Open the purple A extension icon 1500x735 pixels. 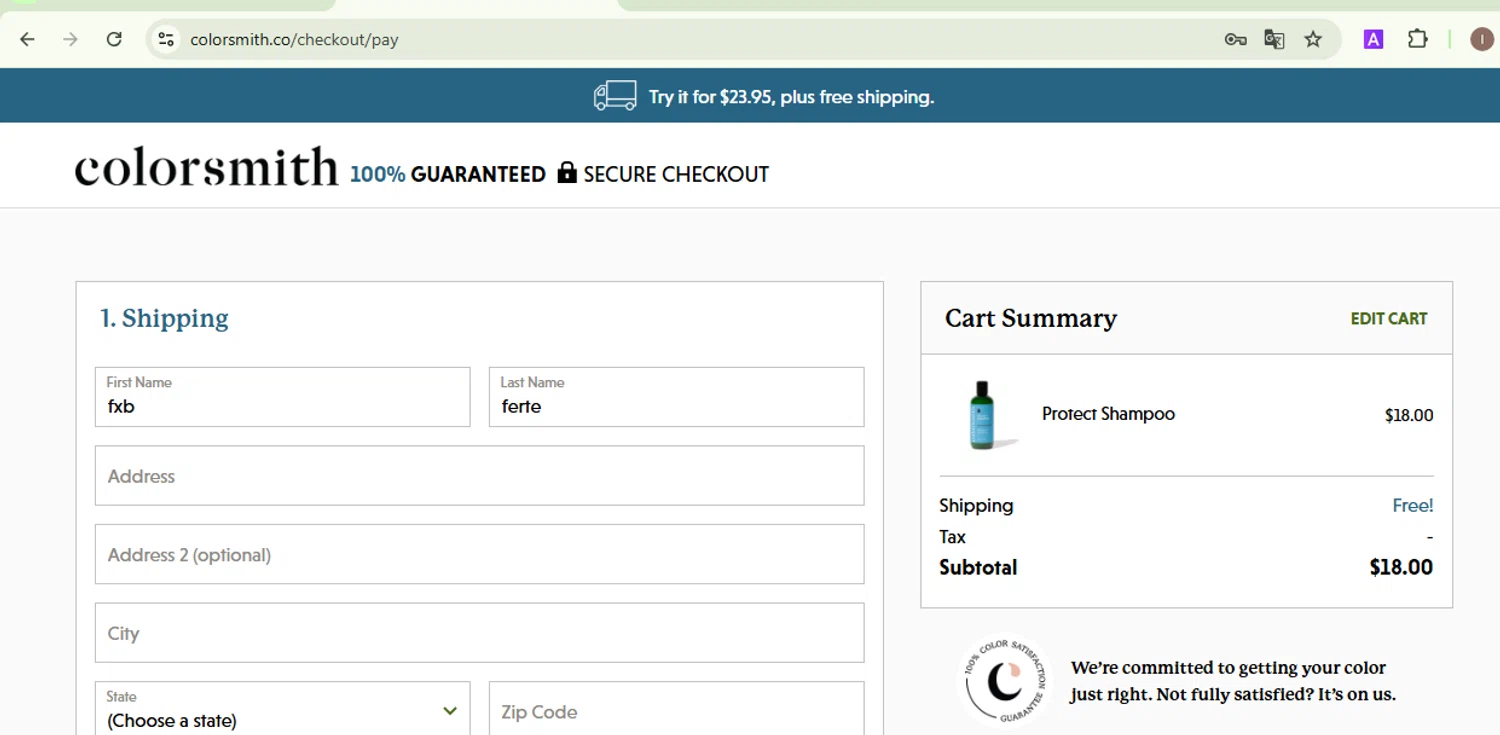click(1373, 39)
